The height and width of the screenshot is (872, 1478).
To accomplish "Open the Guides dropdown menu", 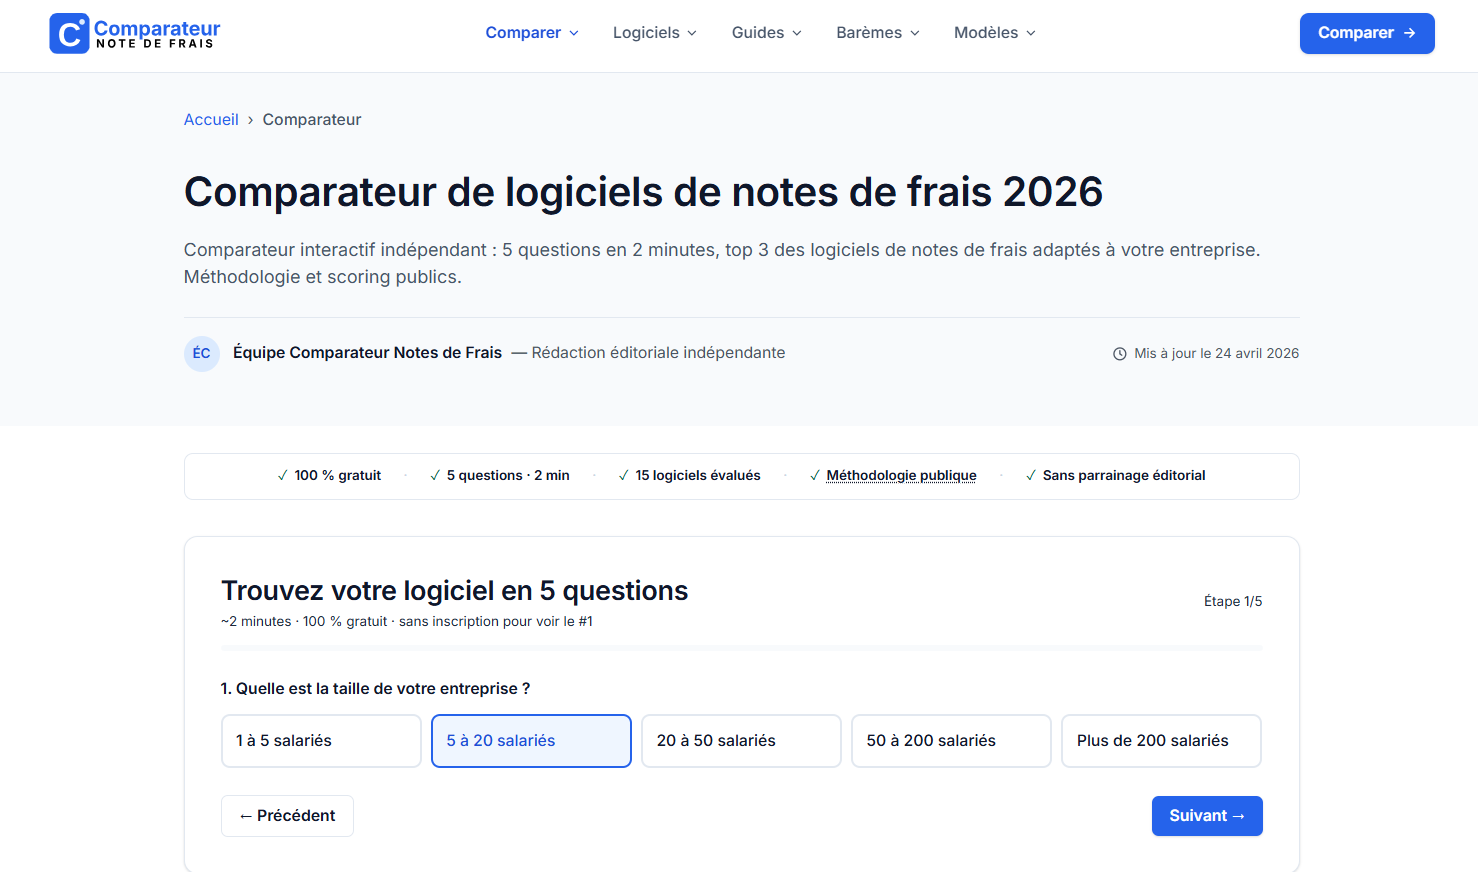I will point(767,33).
